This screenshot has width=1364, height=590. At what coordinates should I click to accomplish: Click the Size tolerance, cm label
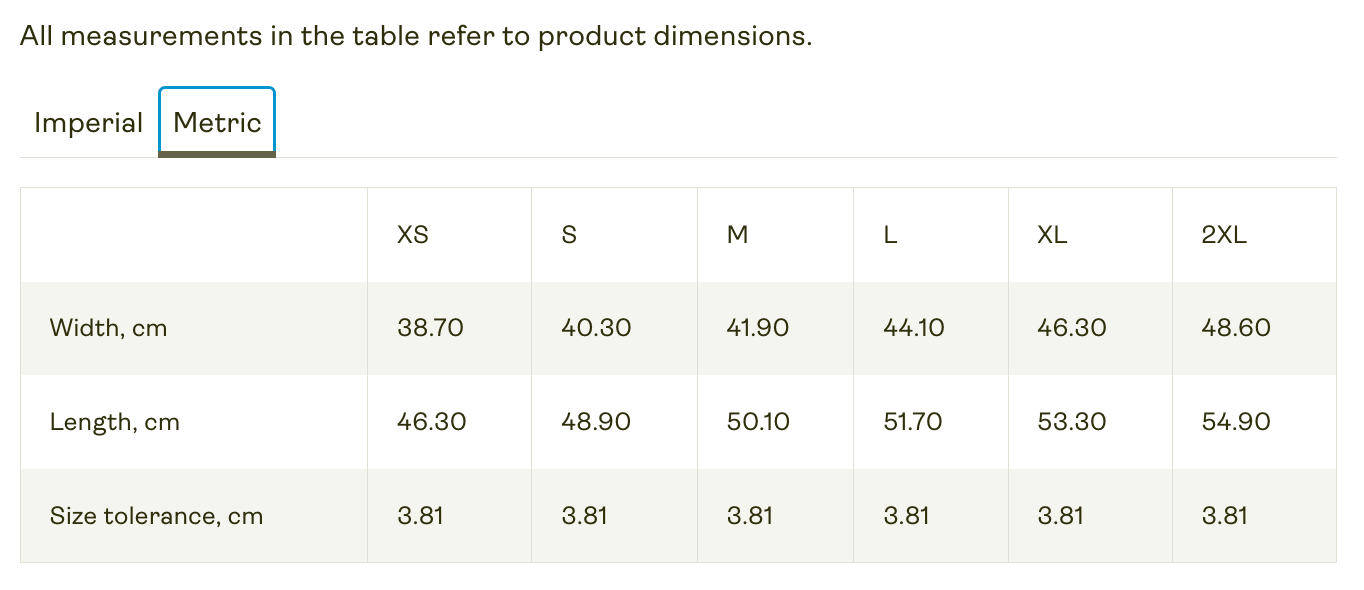pyautogui.click(x=156, y=516)
